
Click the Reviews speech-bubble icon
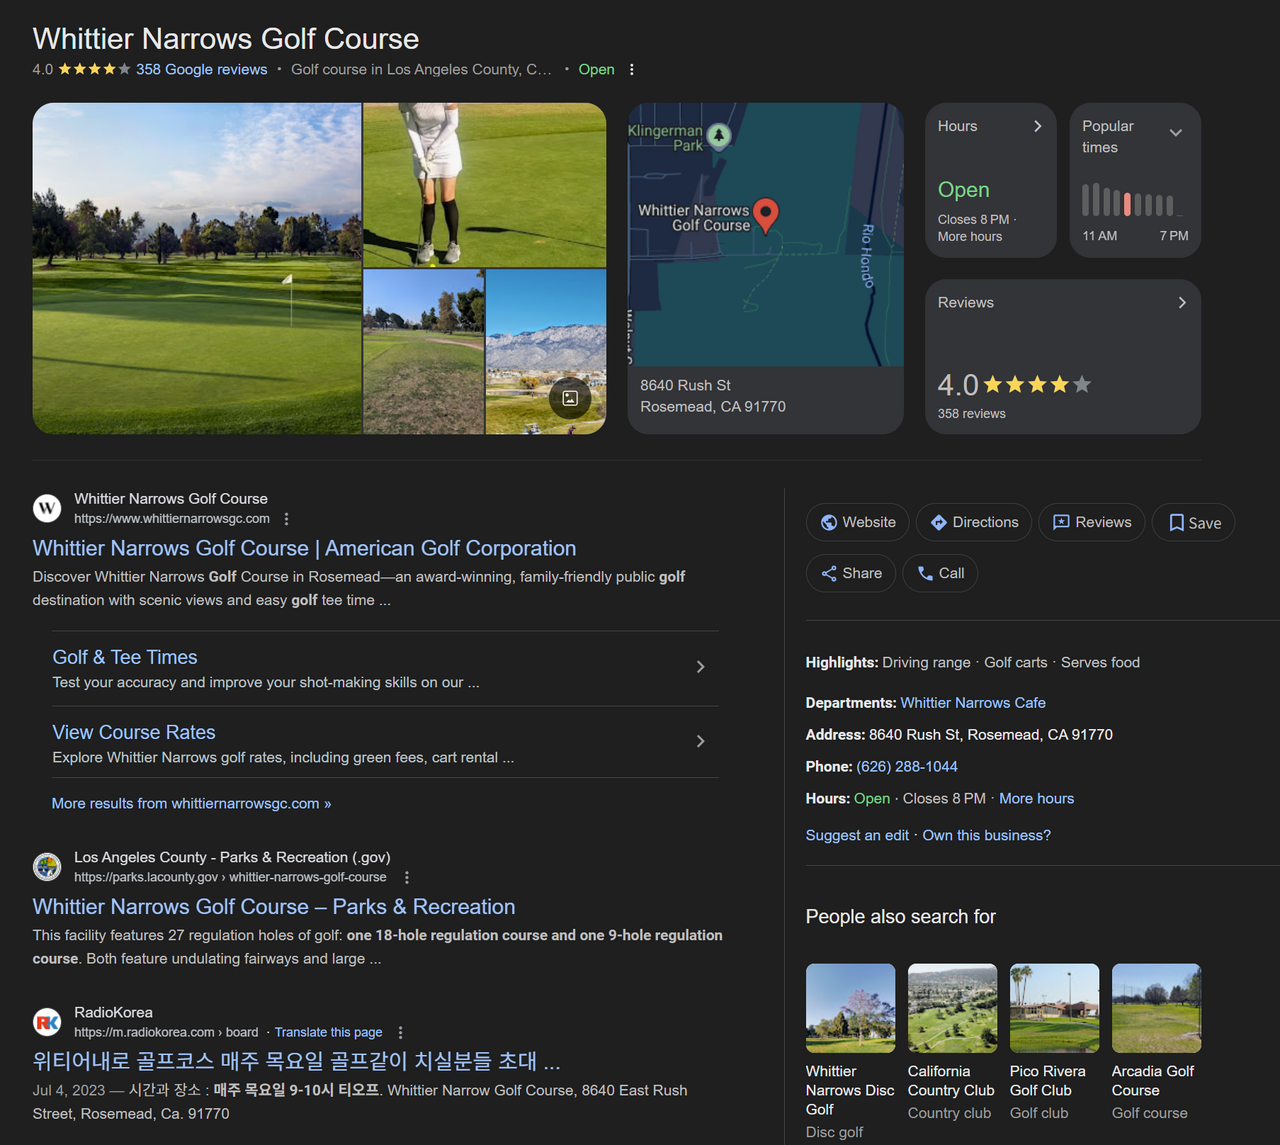tap(1062, 523)
